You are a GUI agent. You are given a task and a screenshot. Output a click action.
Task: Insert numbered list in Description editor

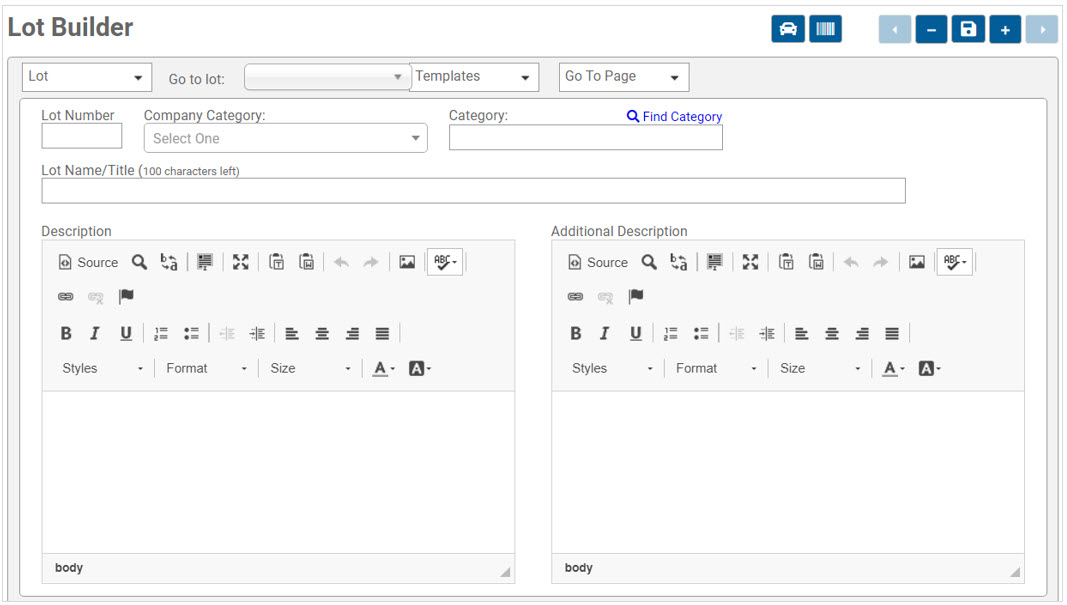point(161,333)
